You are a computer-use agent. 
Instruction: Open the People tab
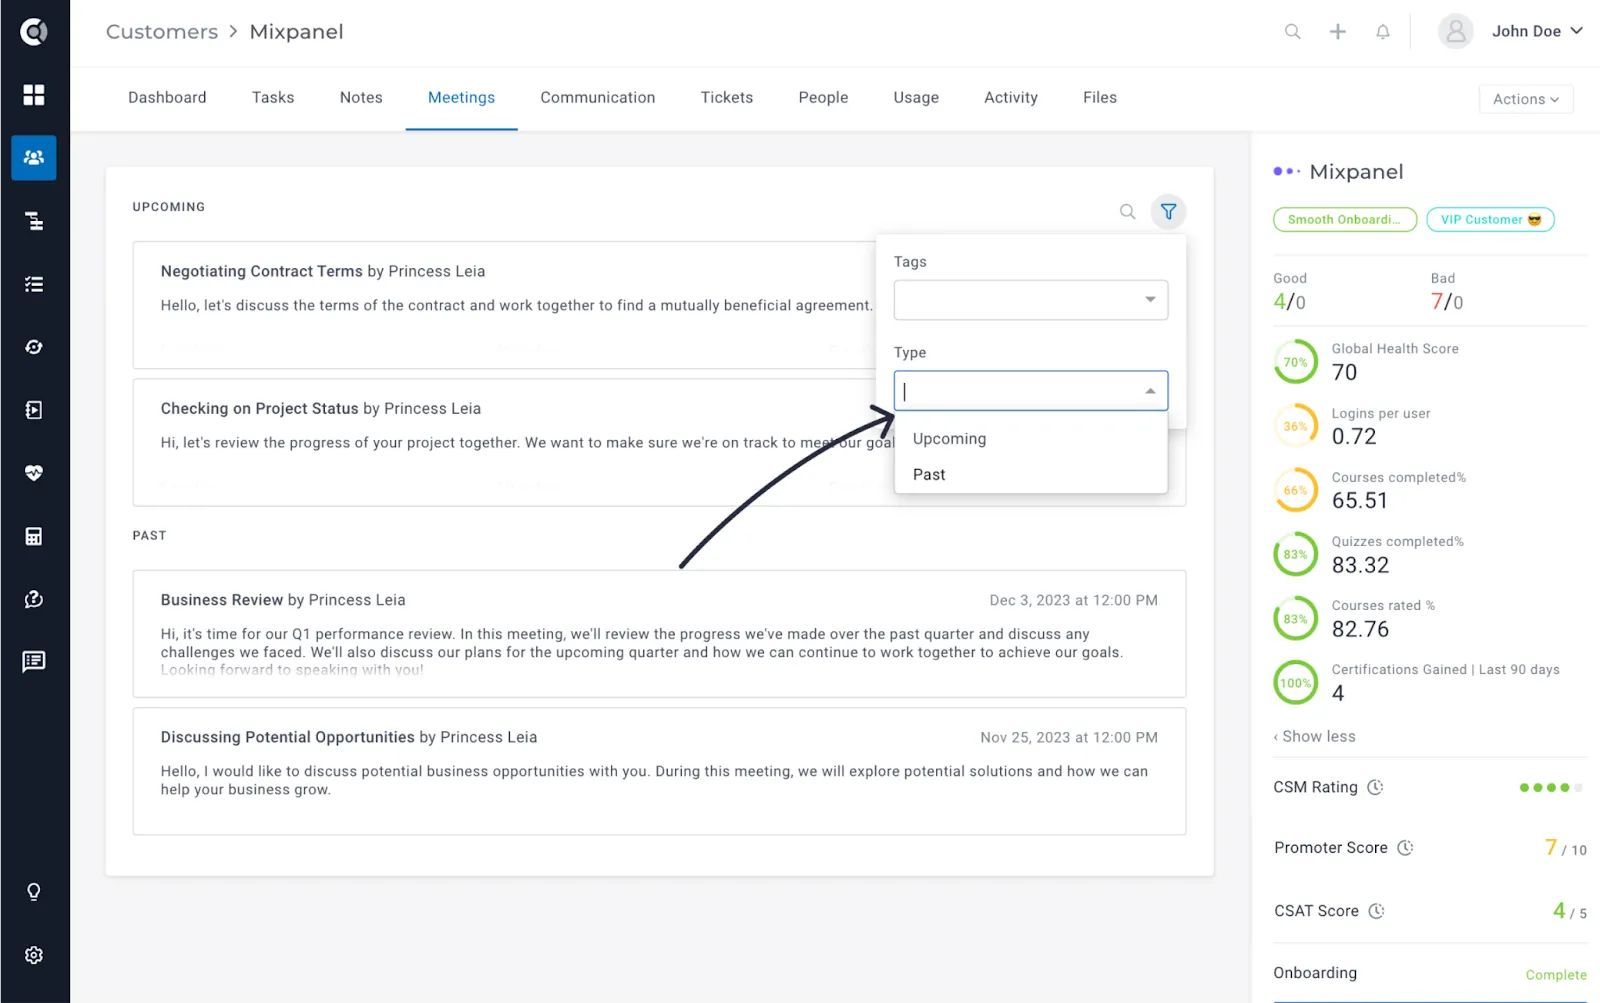click(823, 98)
